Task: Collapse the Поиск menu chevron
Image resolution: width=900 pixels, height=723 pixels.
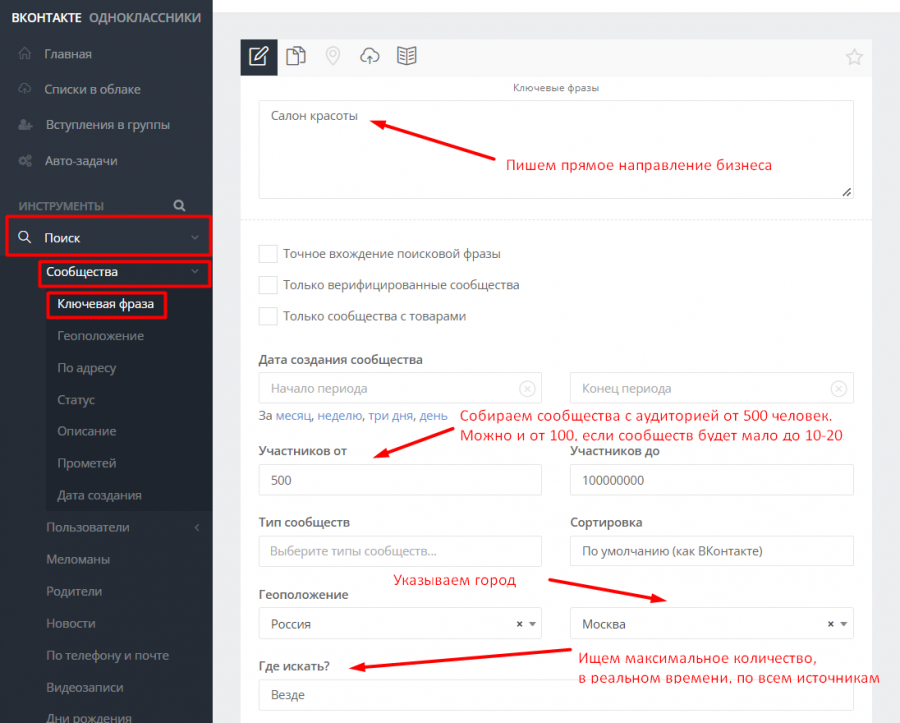Action: tap(195, 237)
